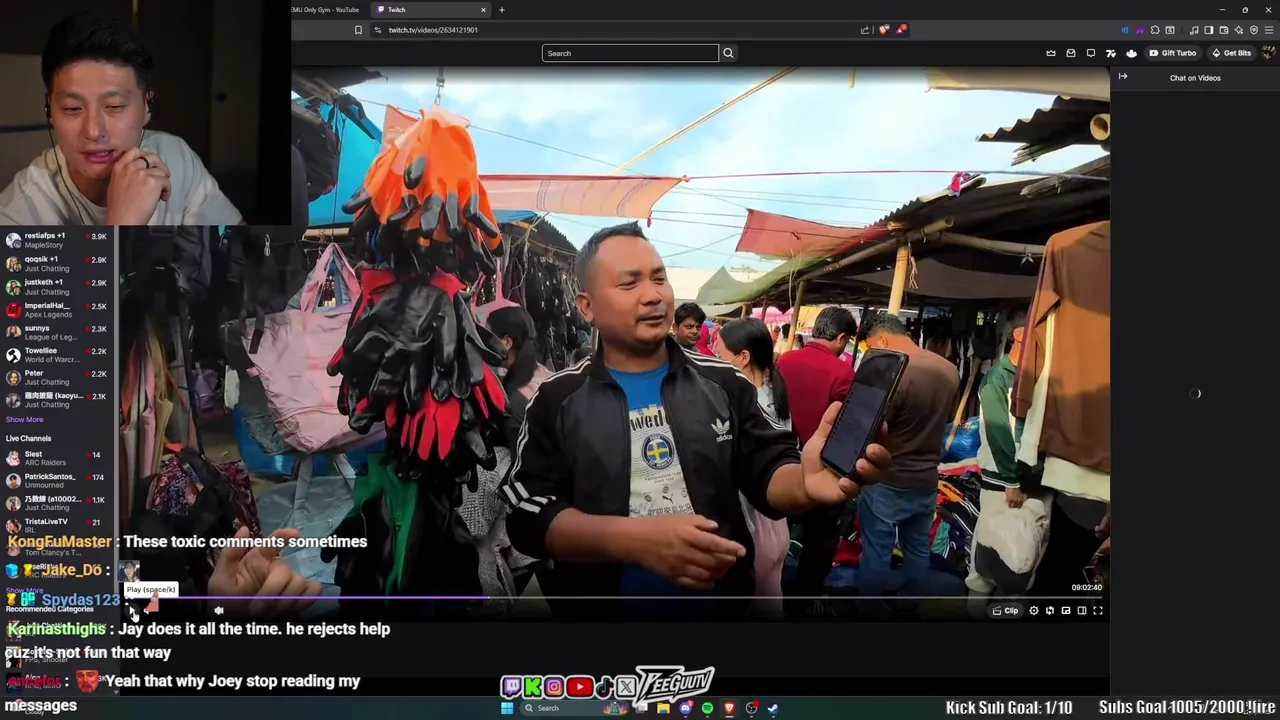
Task: Open Twitch whispers speech bubble icon
Action: [1091, 53]
